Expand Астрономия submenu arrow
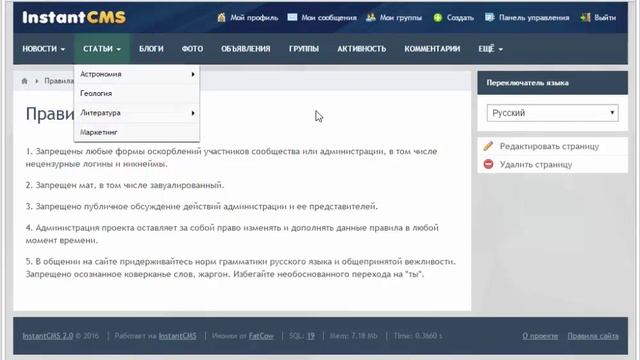Screen dimensions: 640x360 [x=193, y=74]
